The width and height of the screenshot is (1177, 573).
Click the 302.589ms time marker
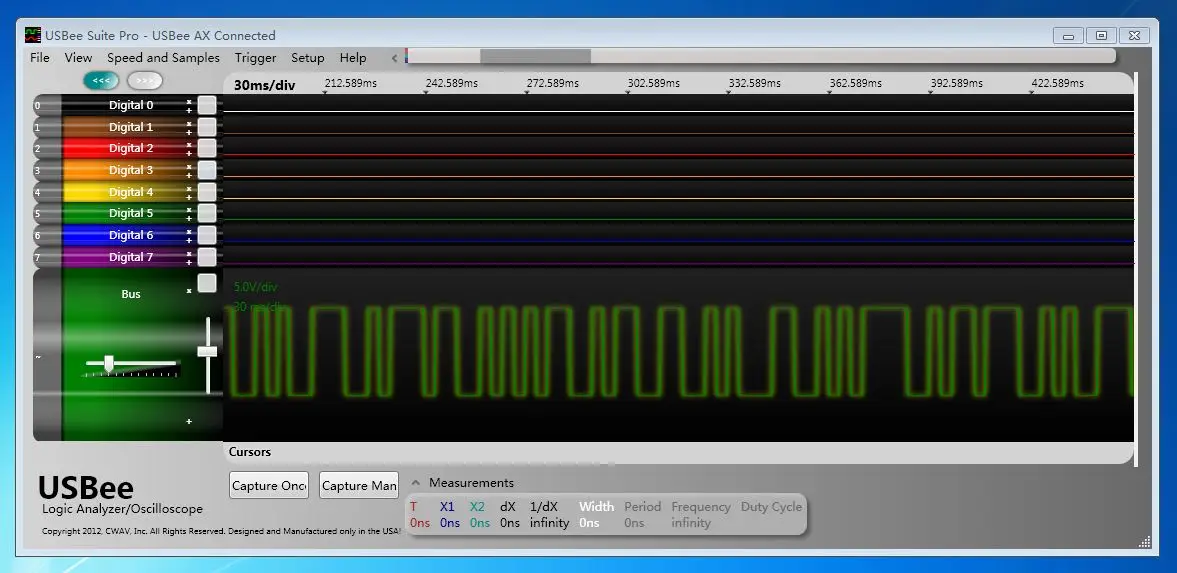(654, 83)
